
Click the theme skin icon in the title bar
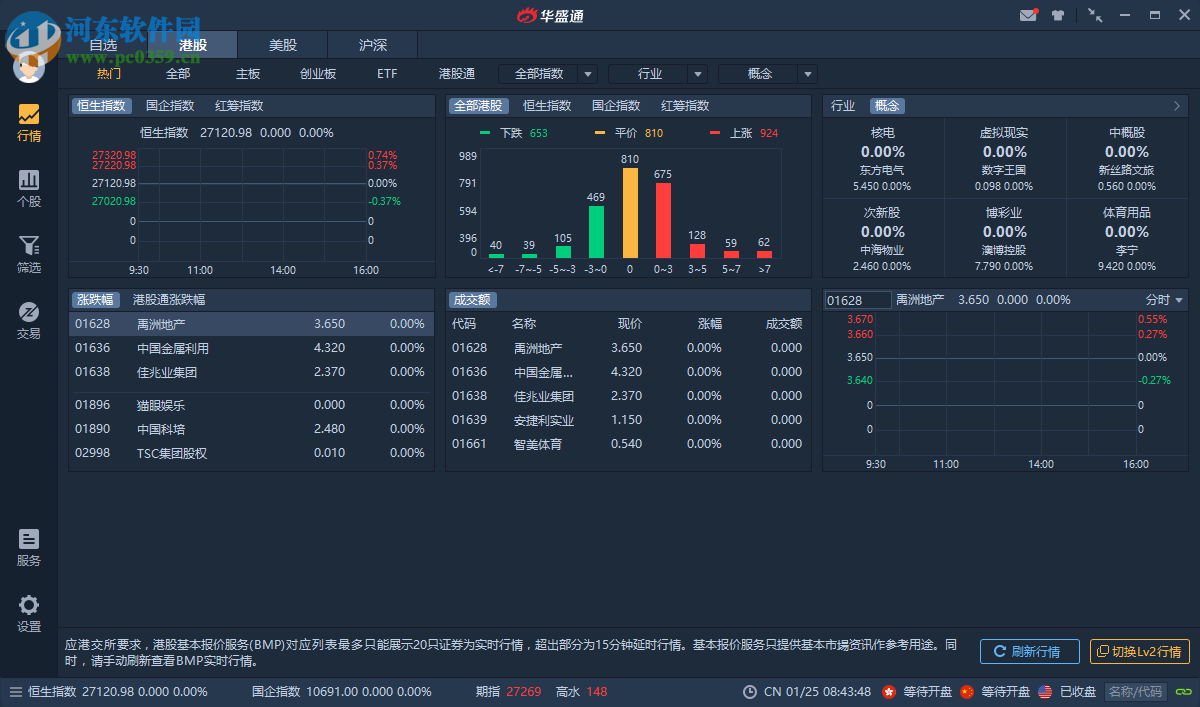1058,15
